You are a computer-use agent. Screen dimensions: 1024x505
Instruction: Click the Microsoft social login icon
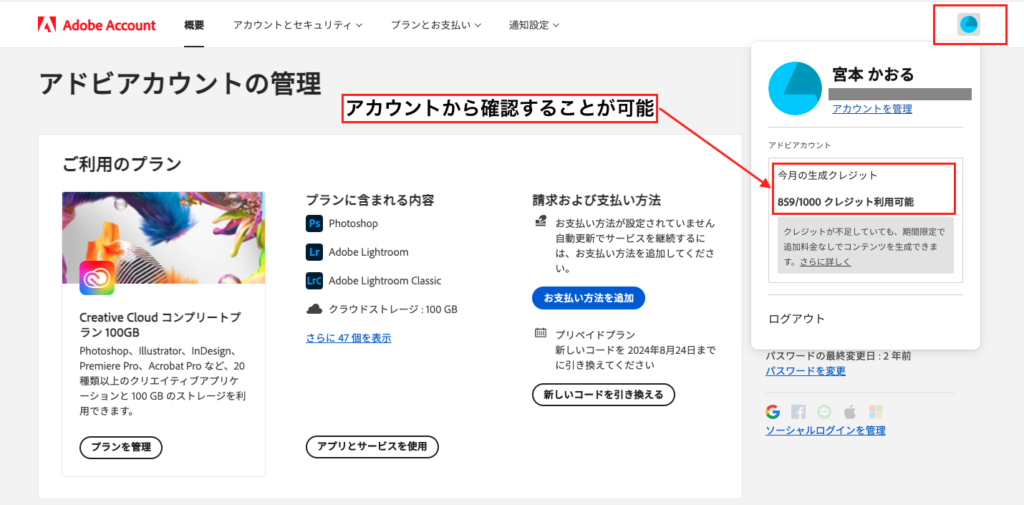[876, 412]
